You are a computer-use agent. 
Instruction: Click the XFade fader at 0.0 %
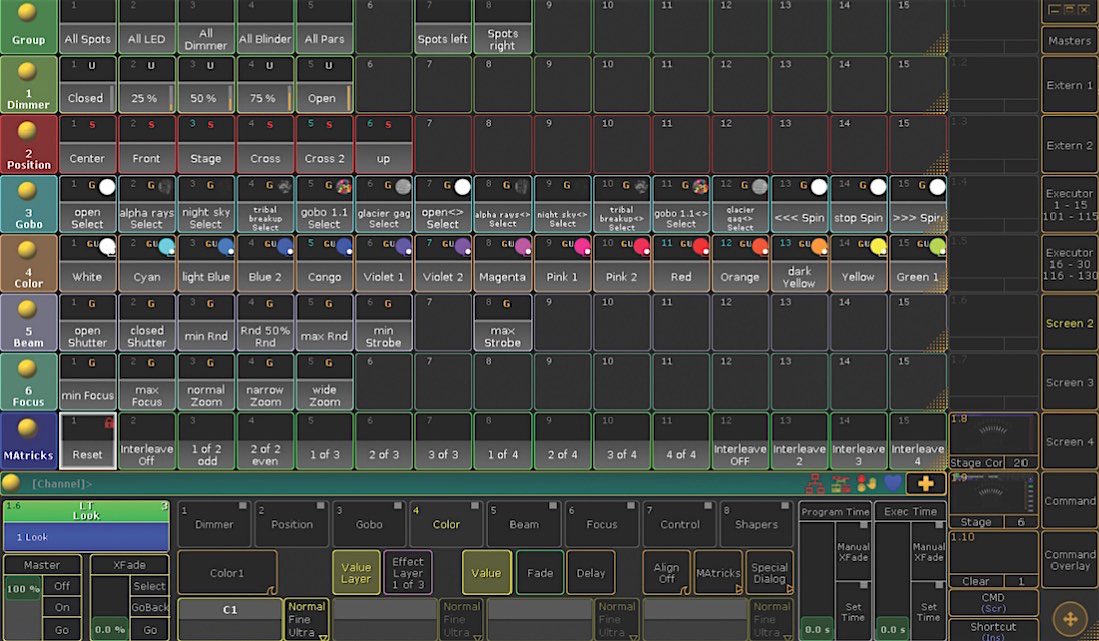tap(109, 607)
